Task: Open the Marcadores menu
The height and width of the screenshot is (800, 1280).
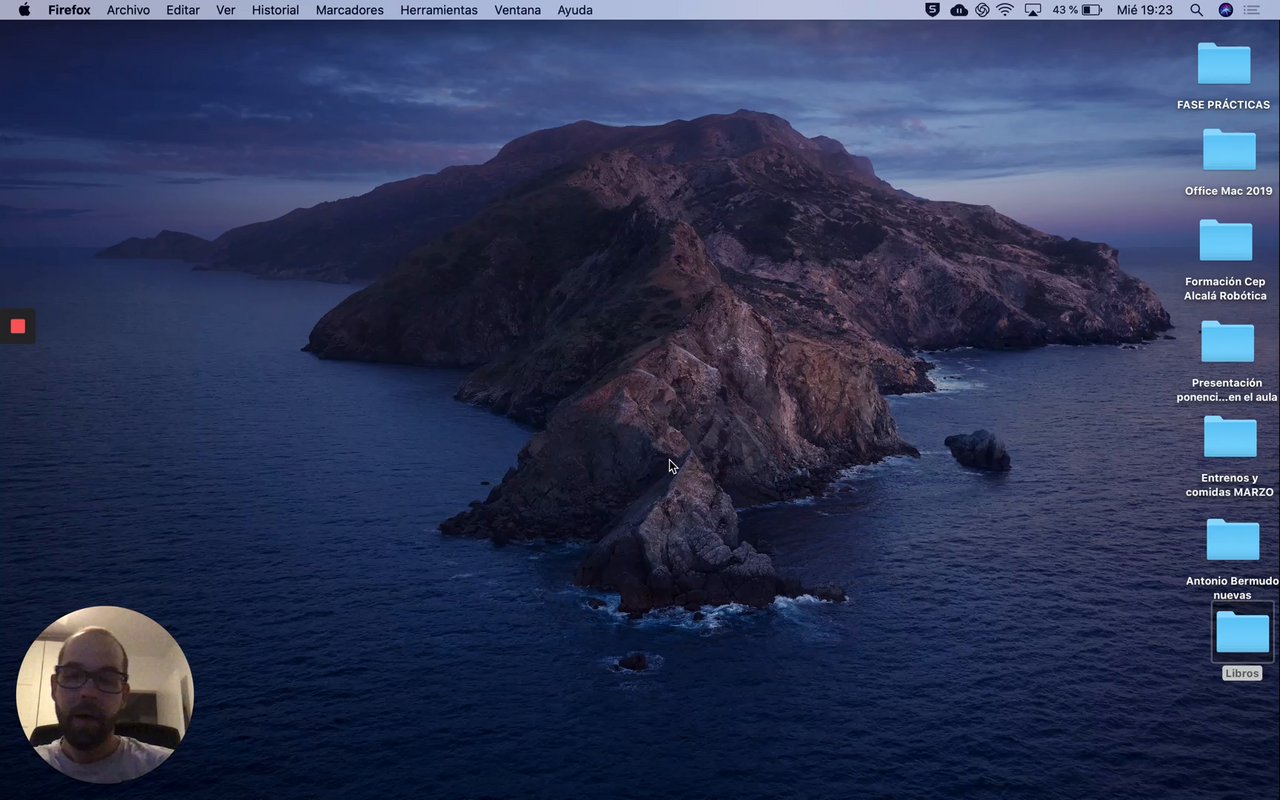Action: tap(350, 10)
